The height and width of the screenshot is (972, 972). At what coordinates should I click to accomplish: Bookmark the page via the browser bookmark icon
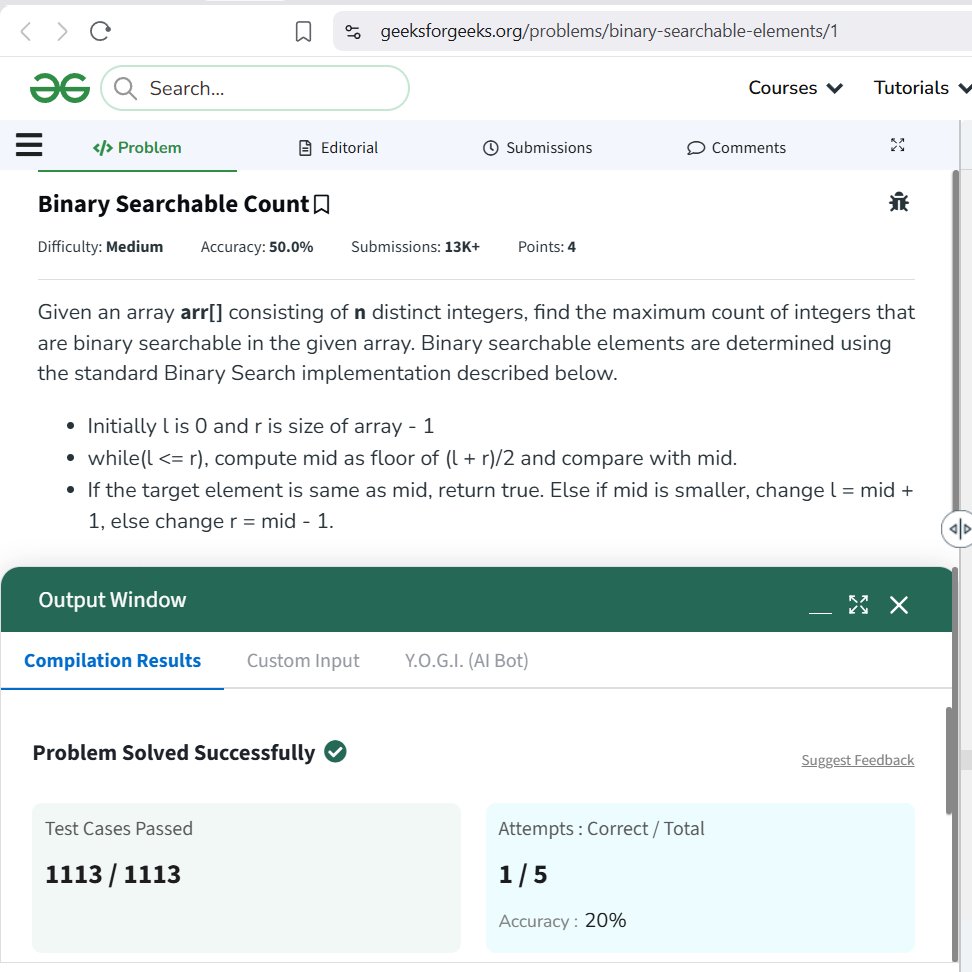[303, 31]
